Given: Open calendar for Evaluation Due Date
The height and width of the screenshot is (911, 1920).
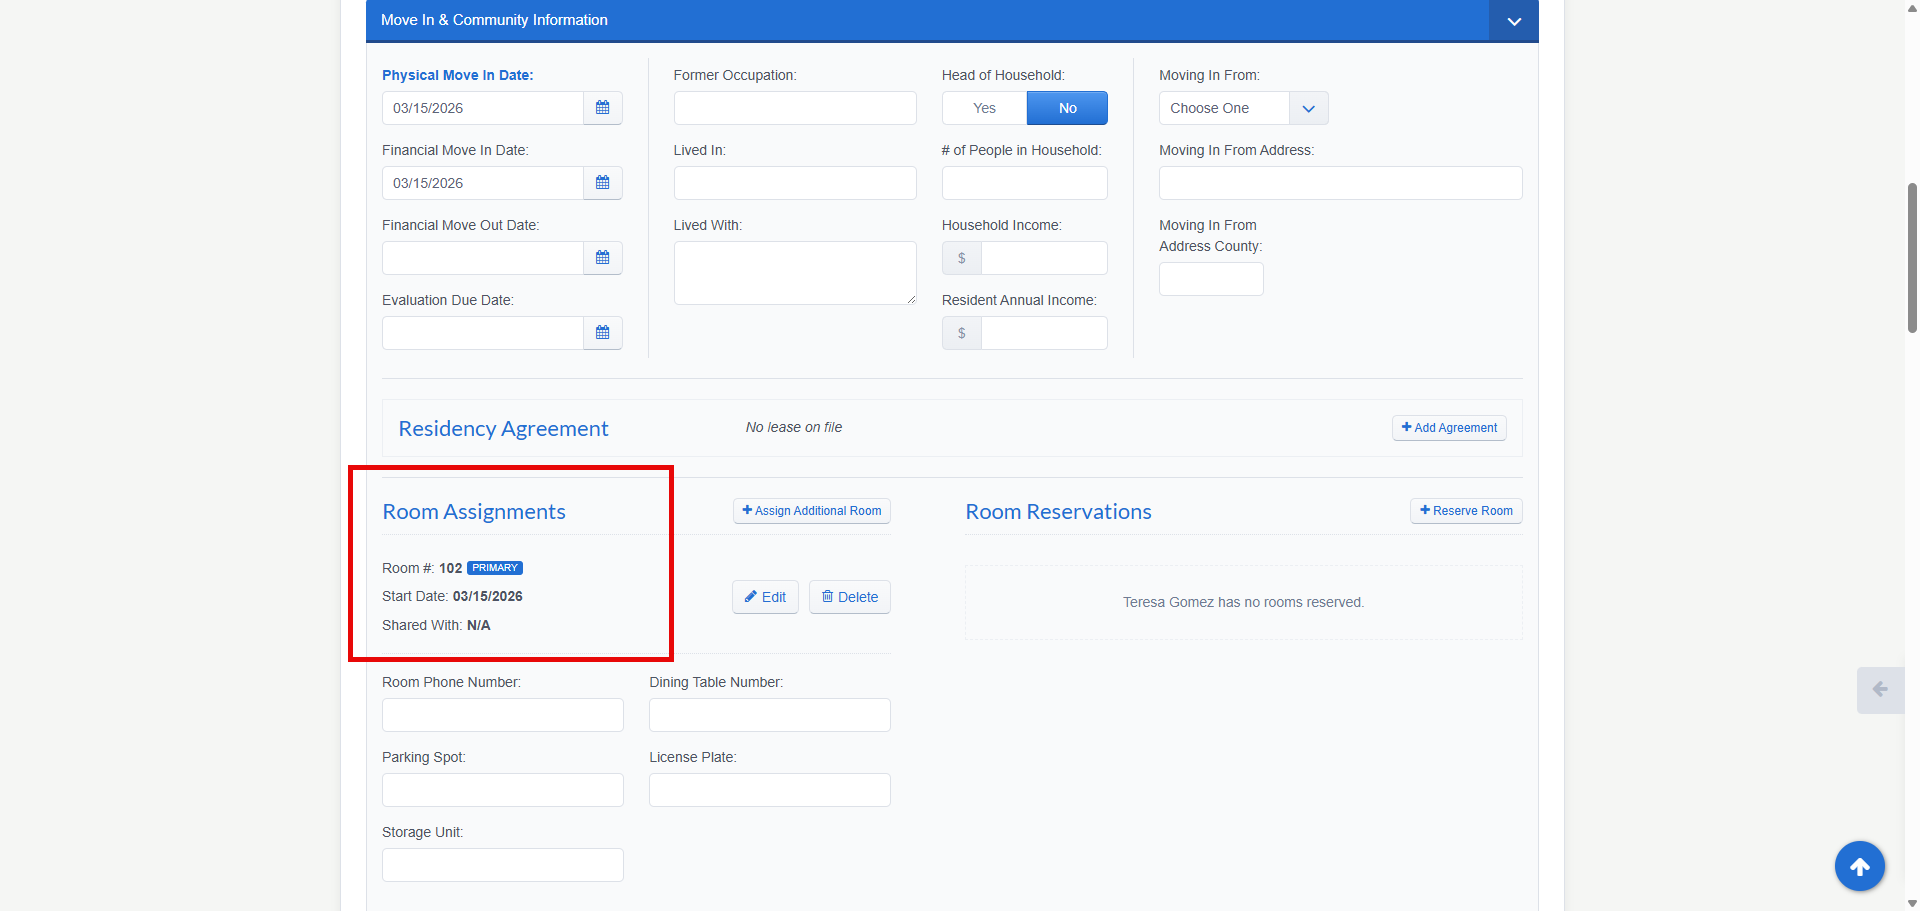Looking at the screenshot, I should [603, 333].
